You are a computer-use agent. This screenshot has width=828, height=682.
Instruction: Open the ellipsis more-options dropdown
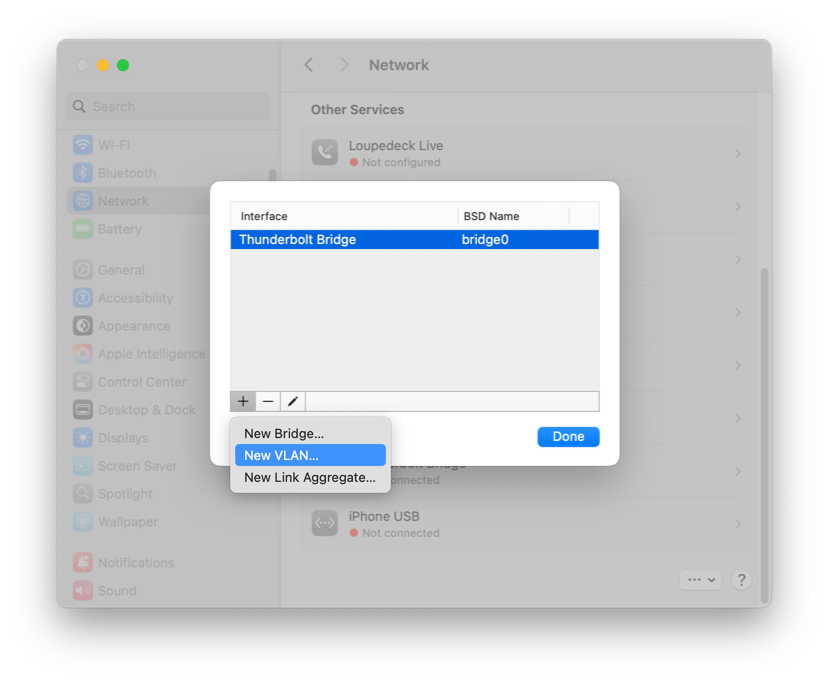700,580
